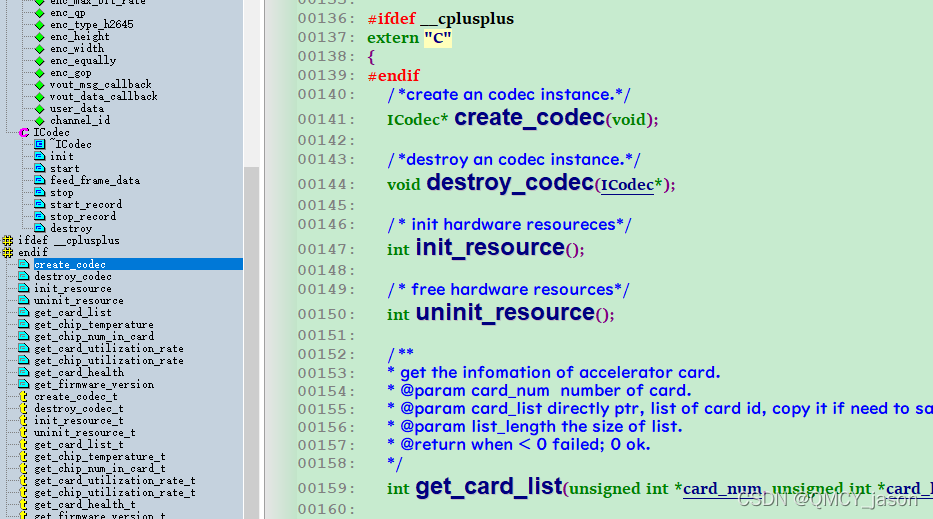Click the comment "create an codec instance."
Screen dimensions: 933x519
coord(511,95)
